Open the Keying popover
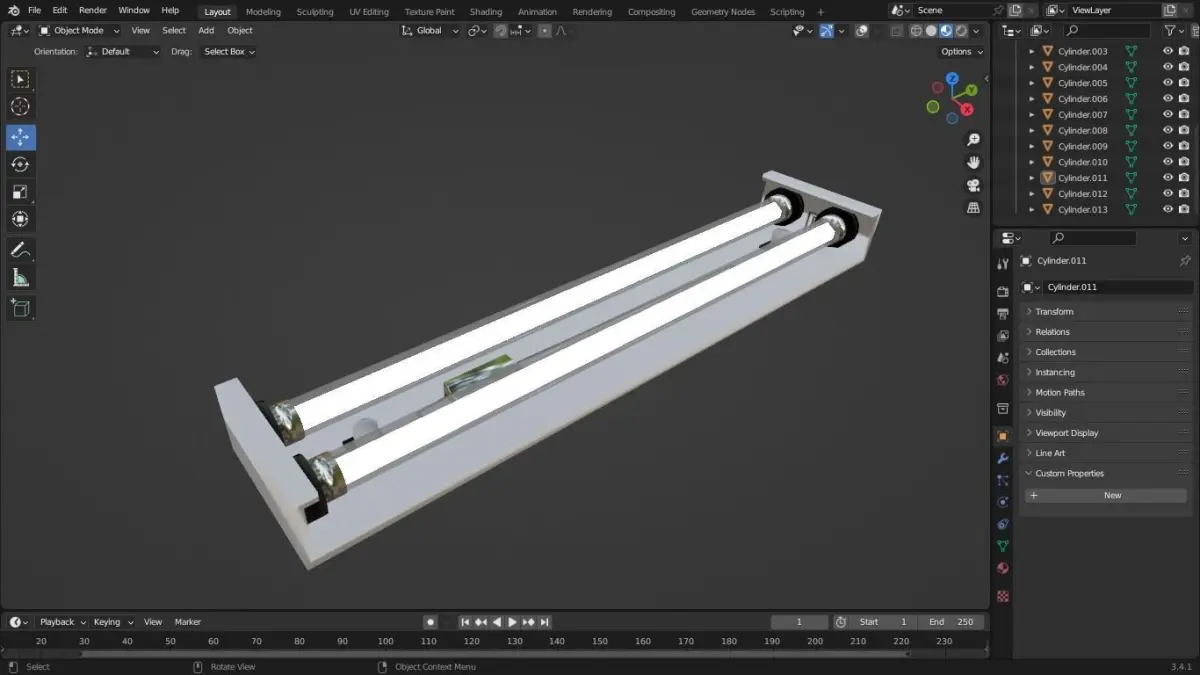 pos(112,622)
